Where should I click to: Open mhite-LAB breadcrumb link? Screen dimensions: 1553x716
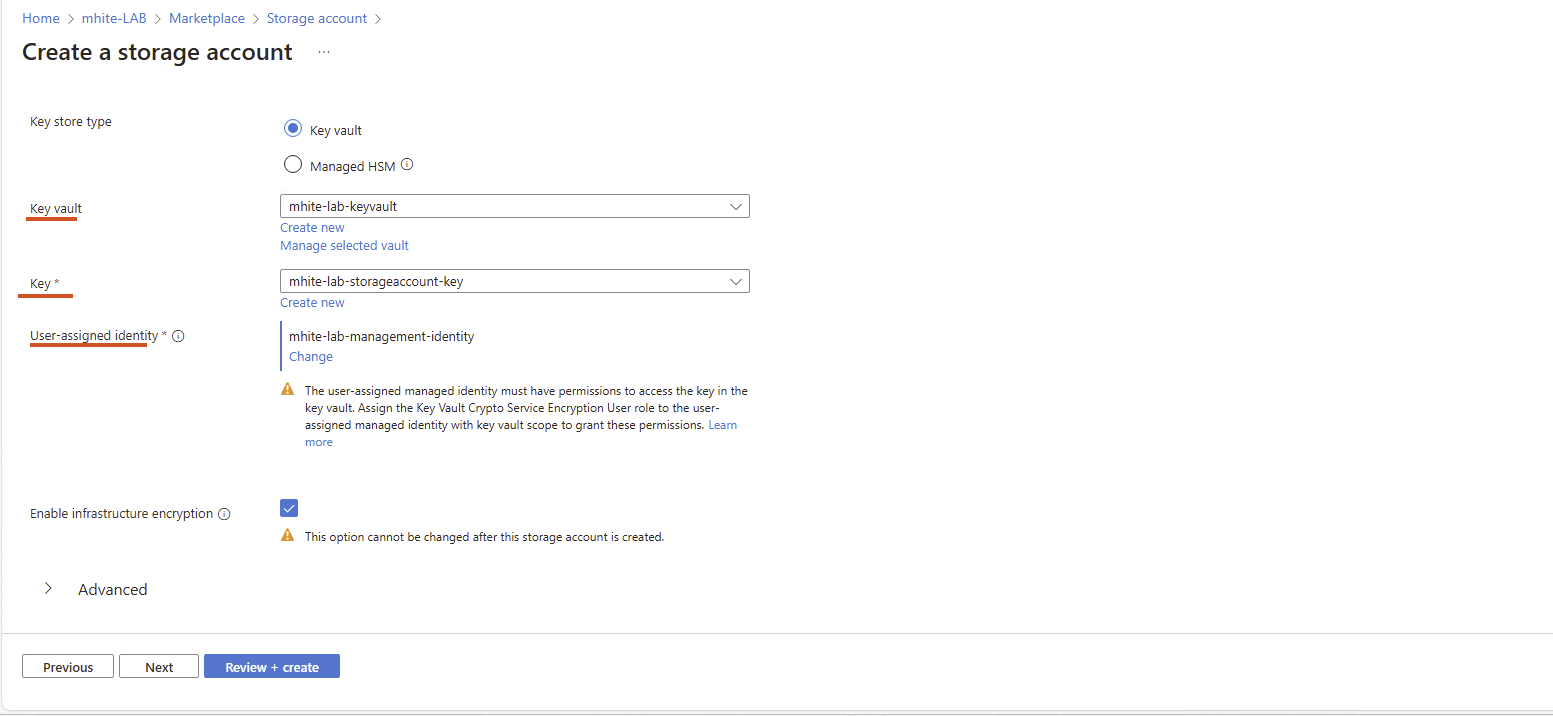tap(114, 19)
